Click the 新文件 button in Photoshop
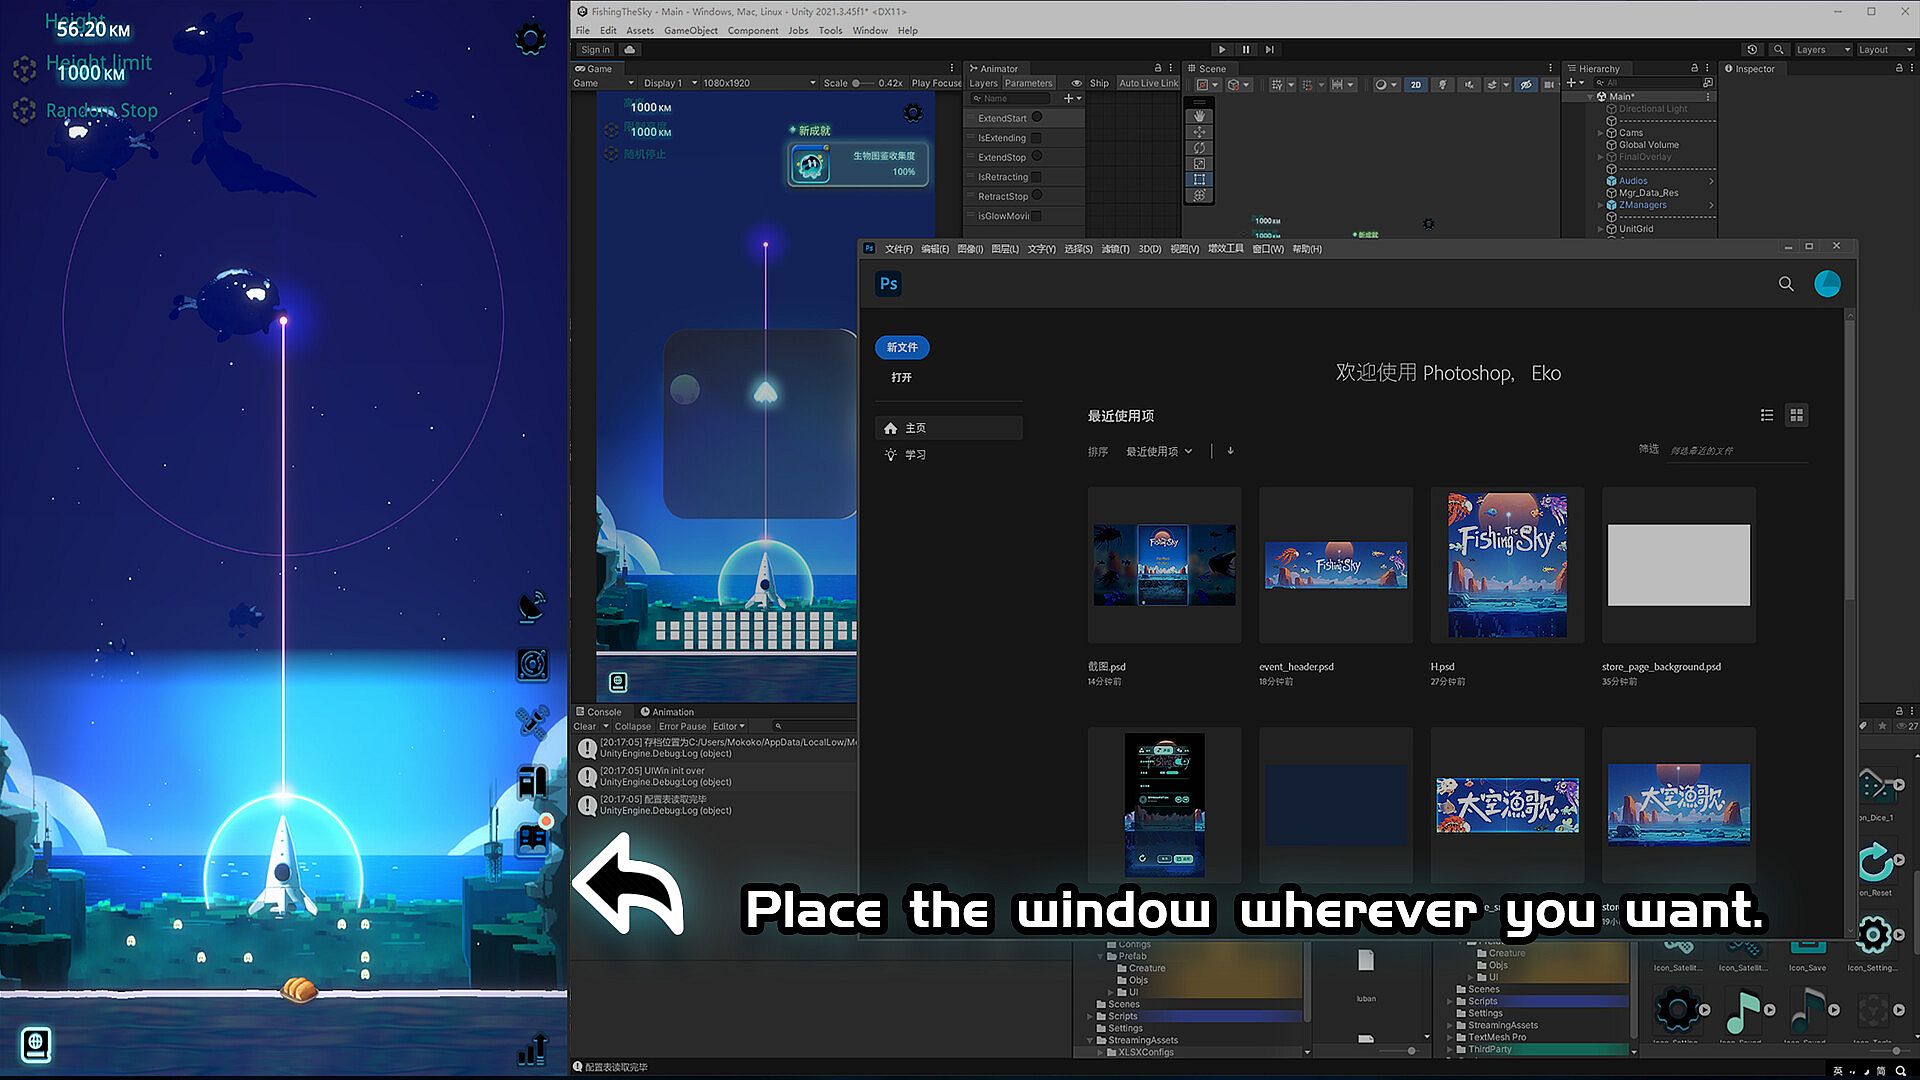The width and height of the screenshot is (1920, 1080). pos(901,347)
